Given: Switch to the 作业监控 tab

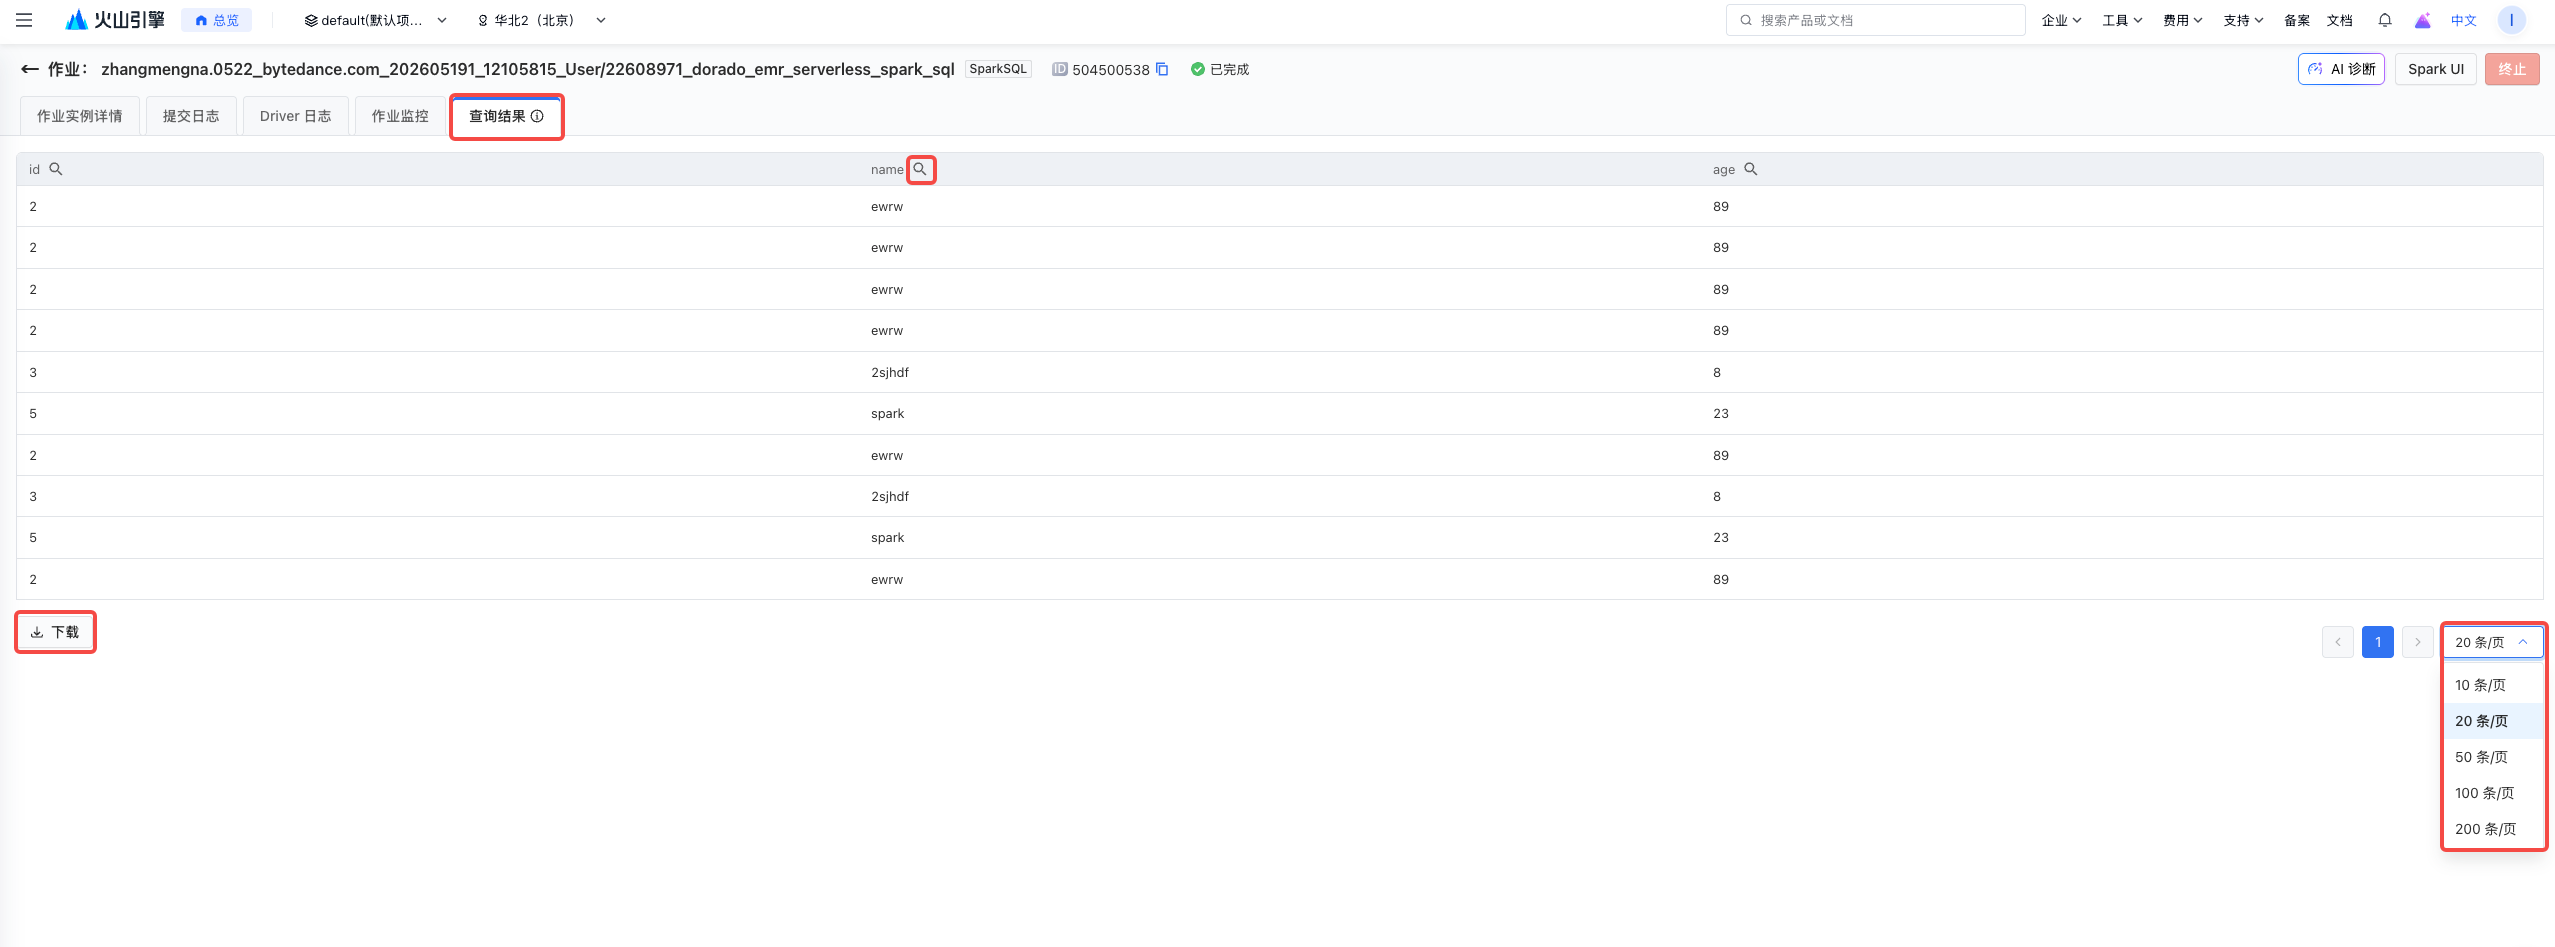Looking at the screenshot, I should [400, 116].
